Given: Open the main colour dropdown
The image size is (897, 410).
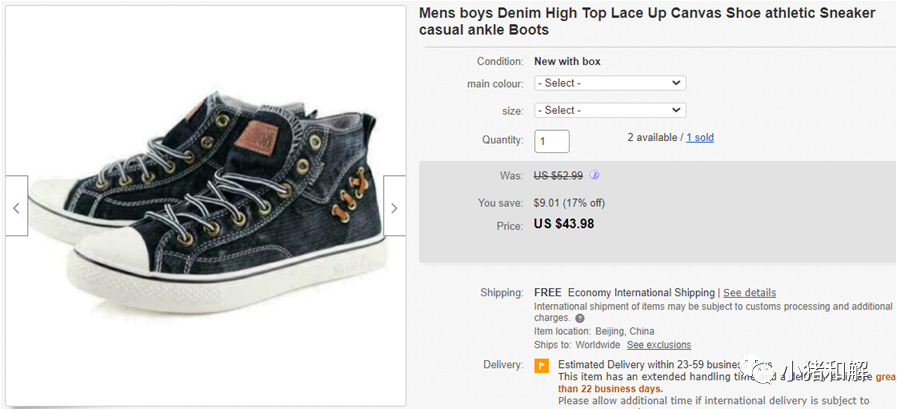Looking at the screenshot, I should pyautogui.click(x=609, y=83).
